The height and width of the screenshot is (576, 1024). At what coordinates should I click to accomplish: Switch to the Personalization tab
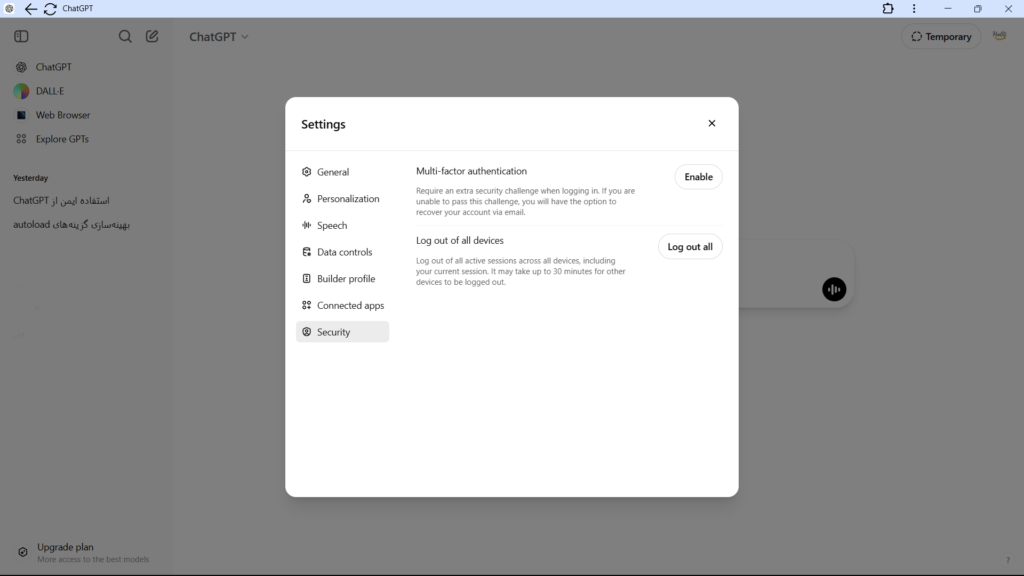[342, 199]
